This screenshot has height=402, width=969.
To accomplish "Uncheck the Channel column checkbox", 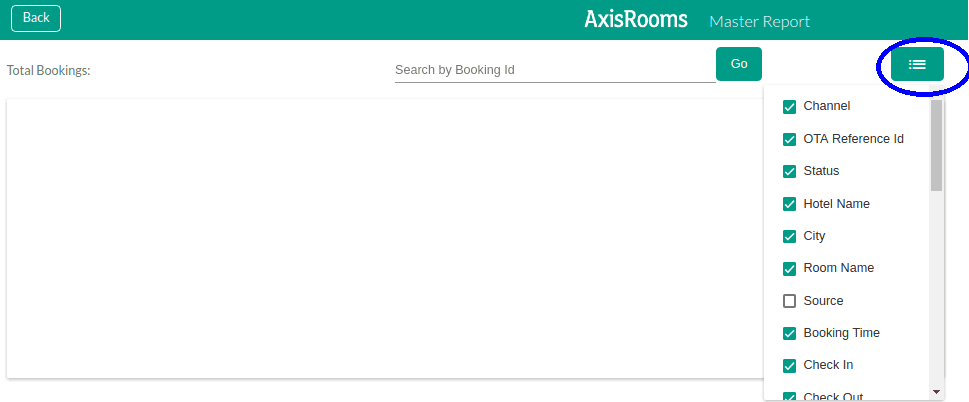I will [789, 107].
